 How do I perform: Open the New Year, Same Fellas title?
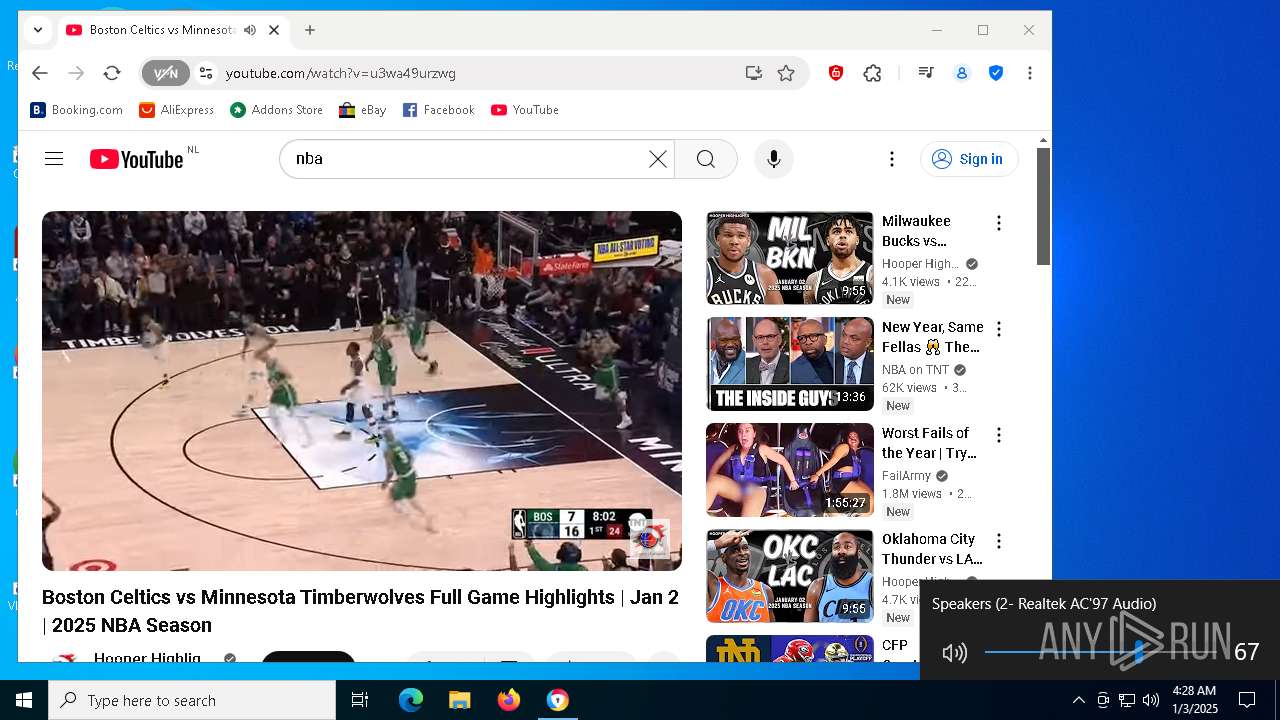click(933, 337)
